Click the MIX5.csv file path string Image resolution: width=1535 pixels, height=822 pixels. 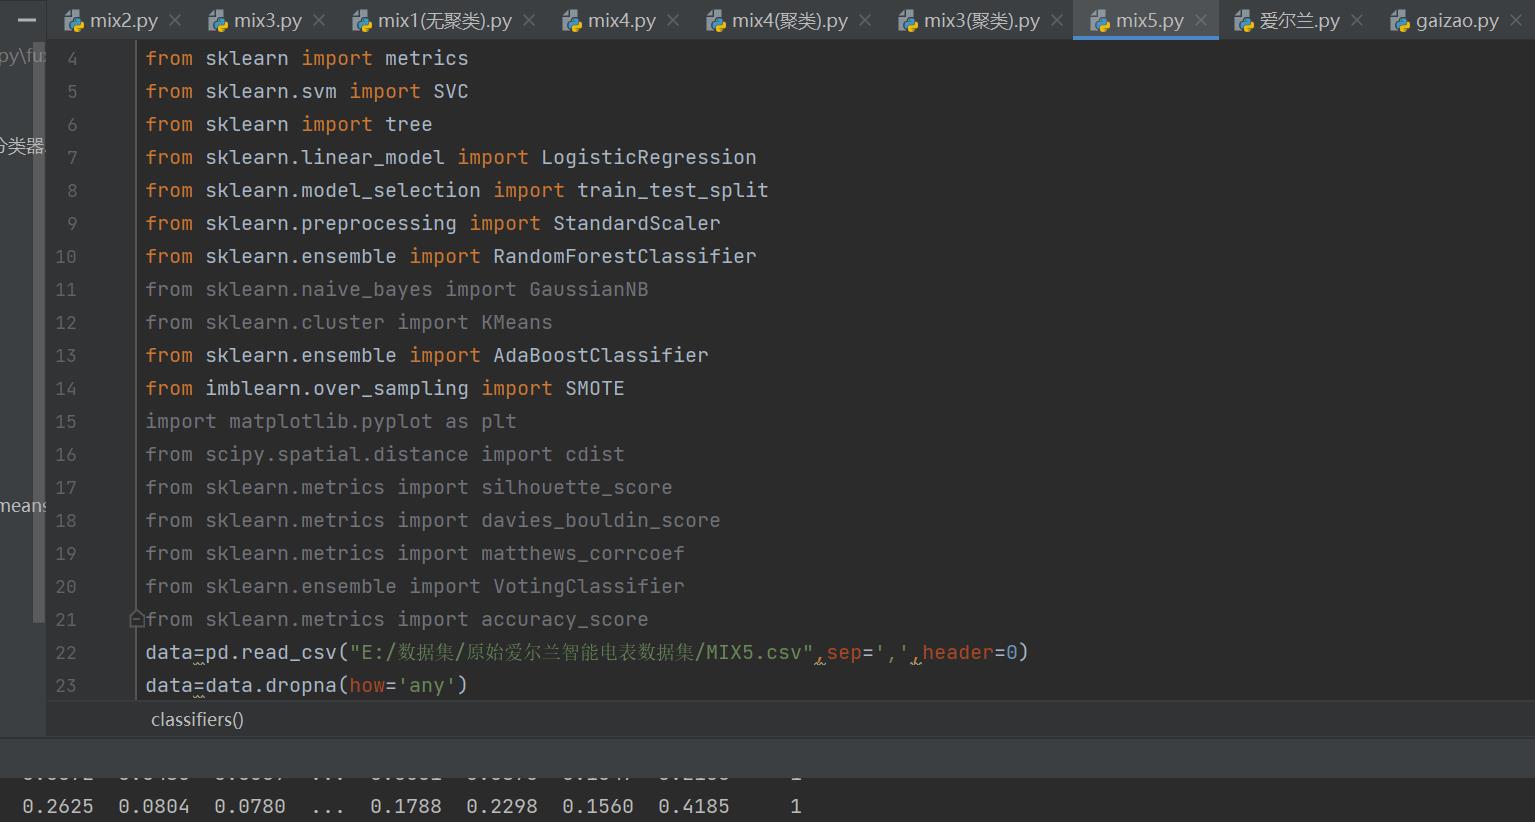pos(581,652)
